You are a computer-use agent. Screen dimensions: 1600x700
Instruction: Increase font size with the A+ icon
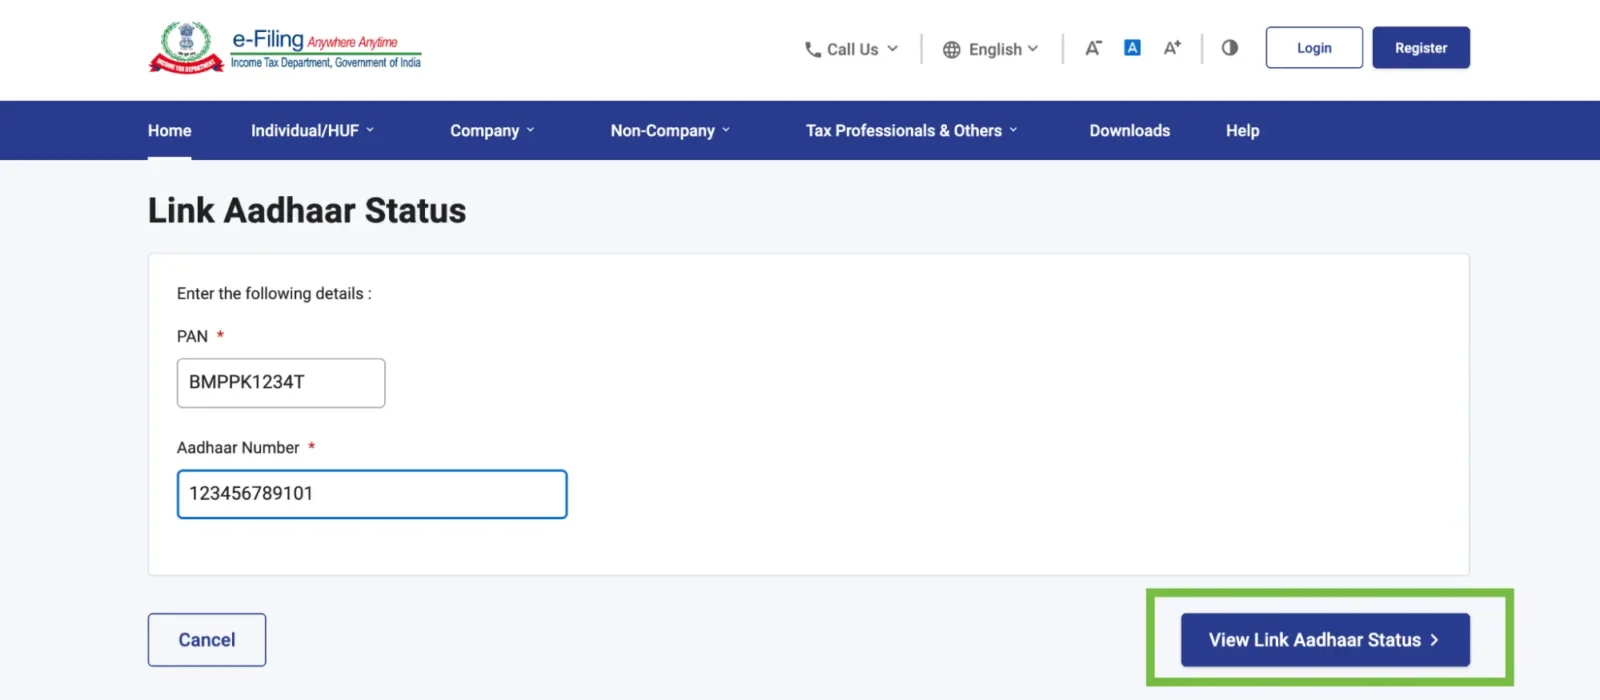pyautogui.click(x=1172, y=48)
